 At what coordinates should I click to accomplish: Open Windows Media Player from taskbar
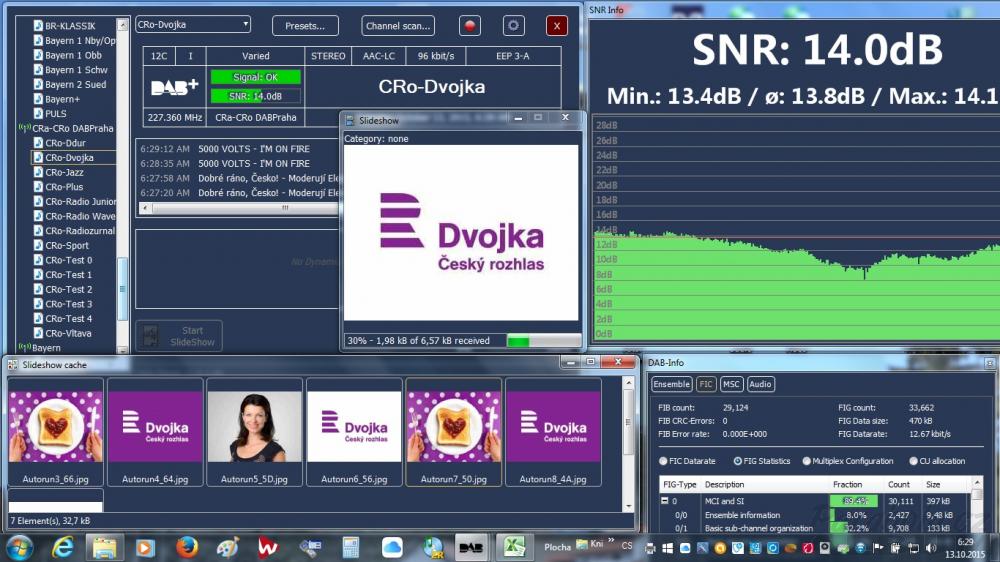point(145,547)
